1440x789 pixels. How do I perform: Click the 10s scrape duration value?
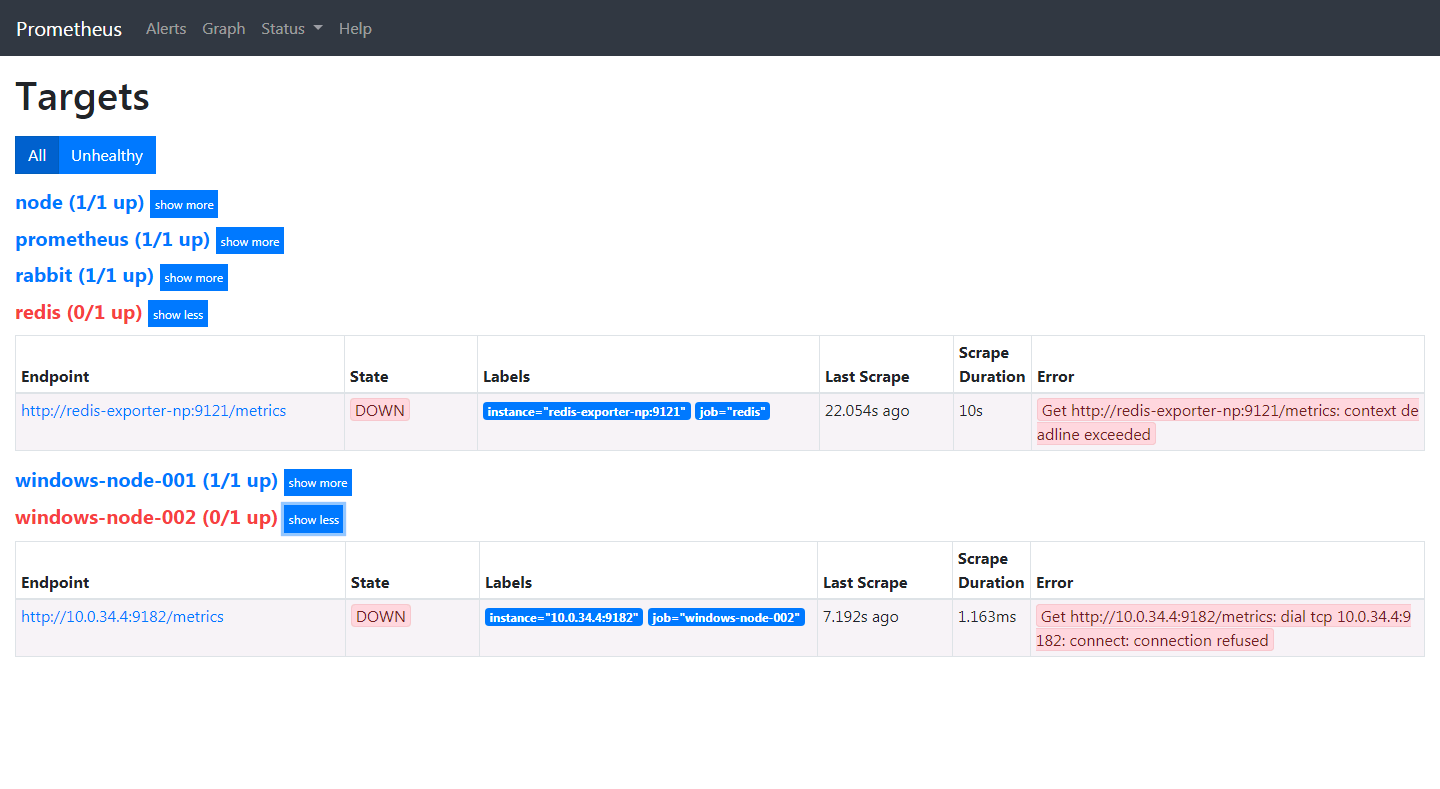point(971,410)
